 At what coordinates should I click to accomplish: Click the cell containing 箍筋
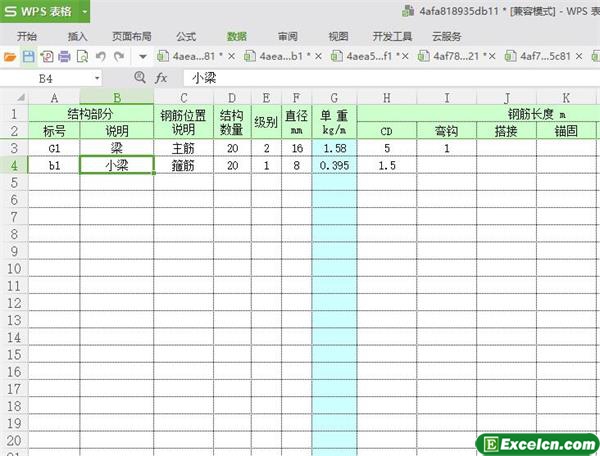coord(184,165)
